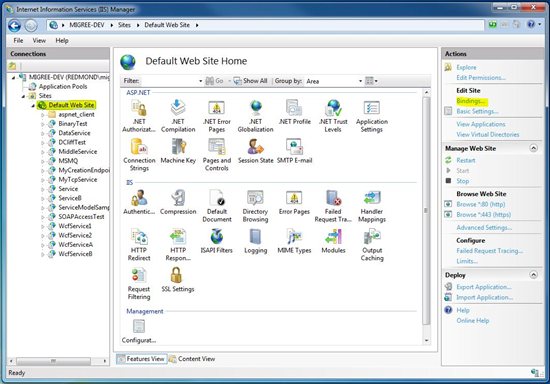Open Default Document feature
The width and height of the screenshot is (550, 384).
pos(217,206)
